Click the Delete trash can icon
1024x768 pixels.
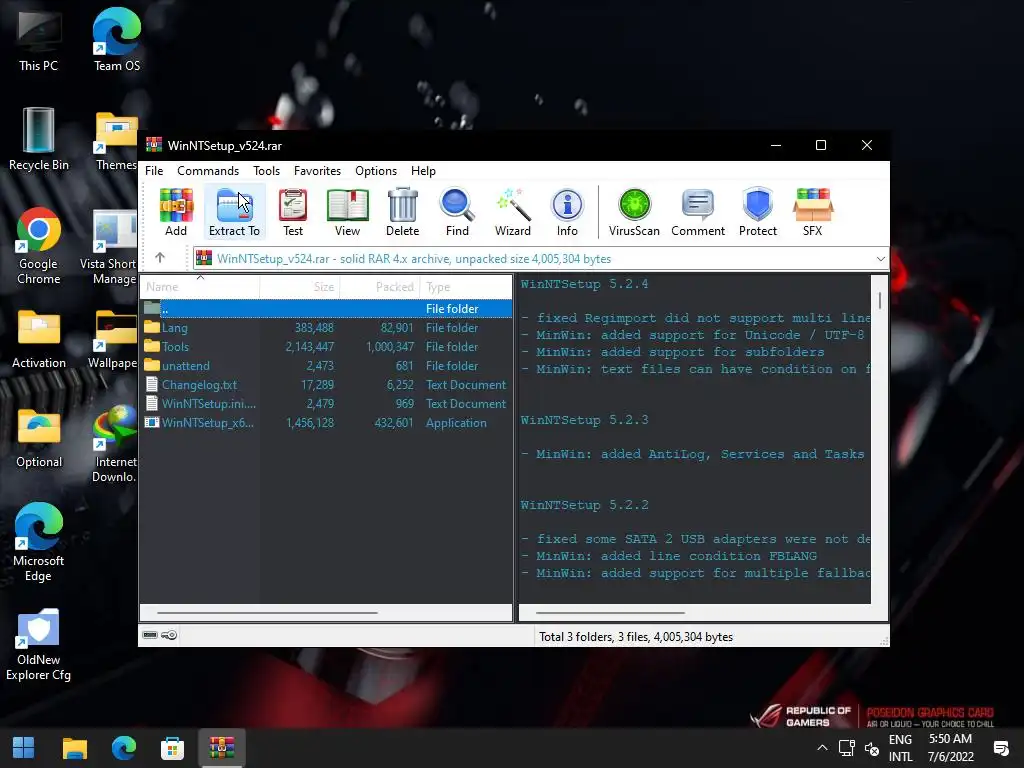pyautogui.click(x=402, y=212)
